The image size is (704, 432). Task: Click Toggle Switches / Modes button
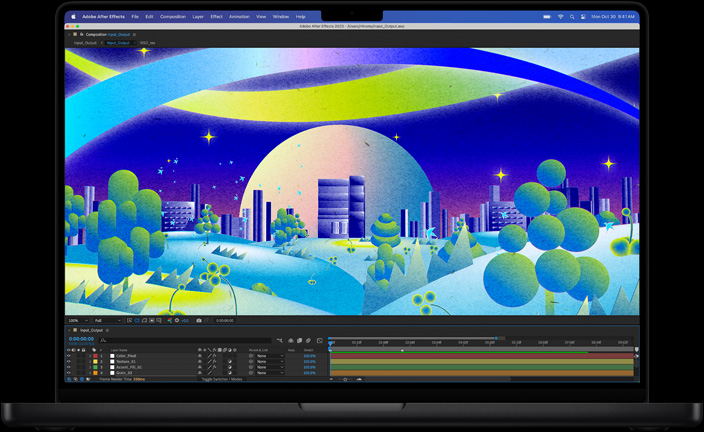[x=221, y=380]
